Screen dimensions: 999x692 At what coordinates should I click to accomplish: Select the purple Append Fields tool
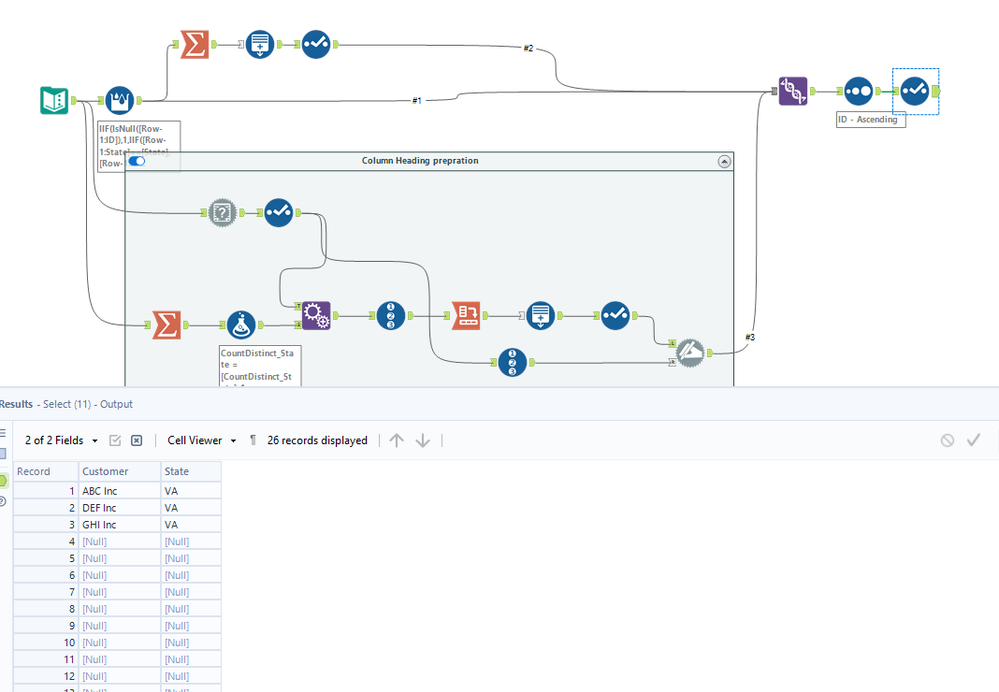(316, 315)
